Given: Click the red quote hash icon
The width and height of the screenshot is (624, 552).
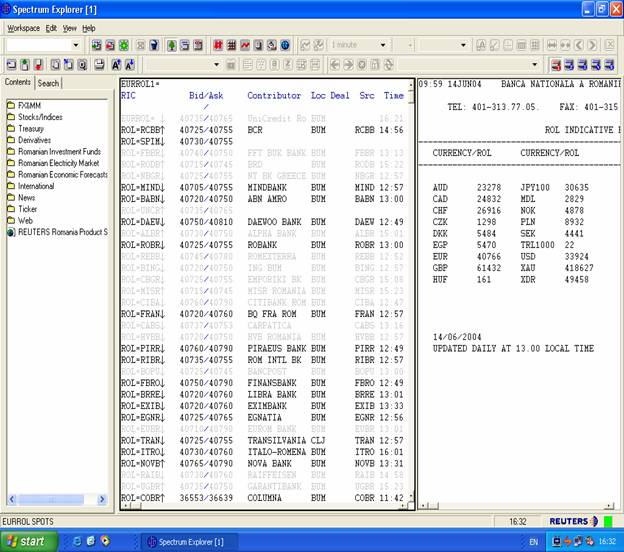Looking at the screenshot, I should point(218,45).
